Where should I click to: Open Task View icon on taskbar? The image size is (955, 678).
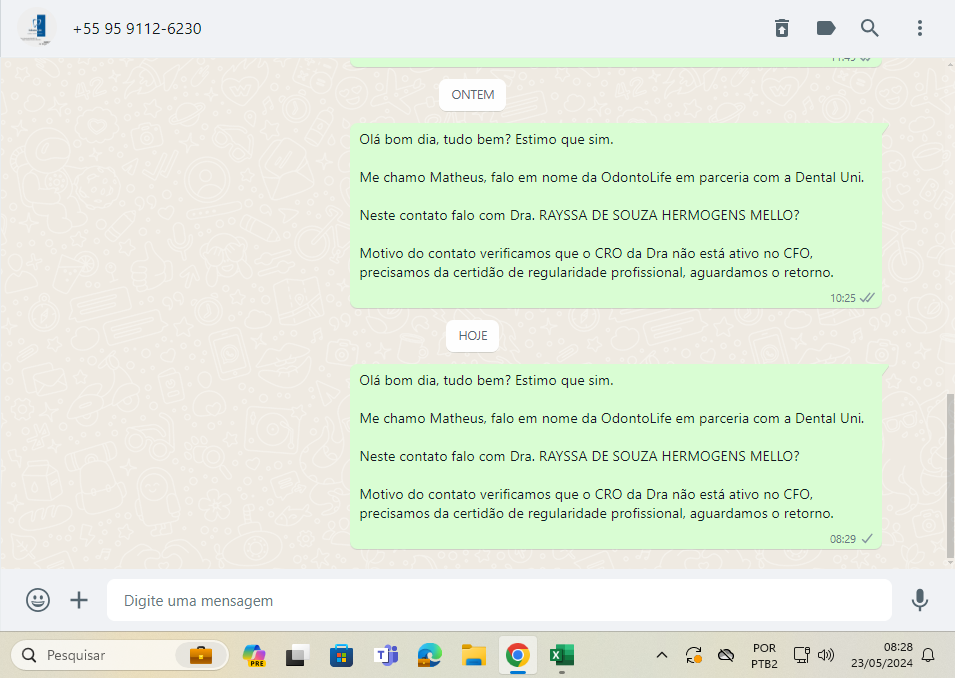(x=297, y=655)
